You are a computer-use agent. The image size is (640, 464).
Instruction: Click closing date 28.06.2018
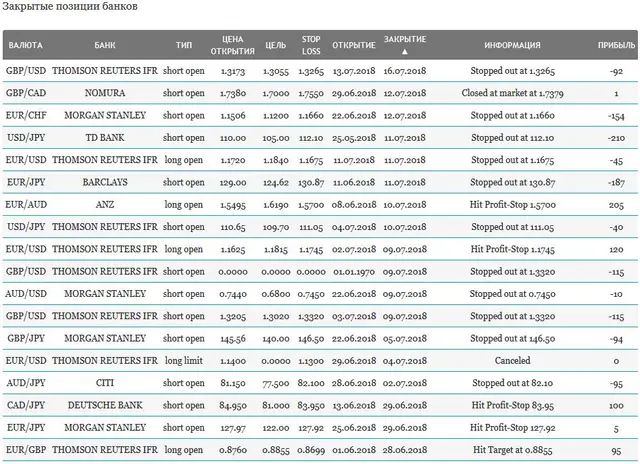404,450
